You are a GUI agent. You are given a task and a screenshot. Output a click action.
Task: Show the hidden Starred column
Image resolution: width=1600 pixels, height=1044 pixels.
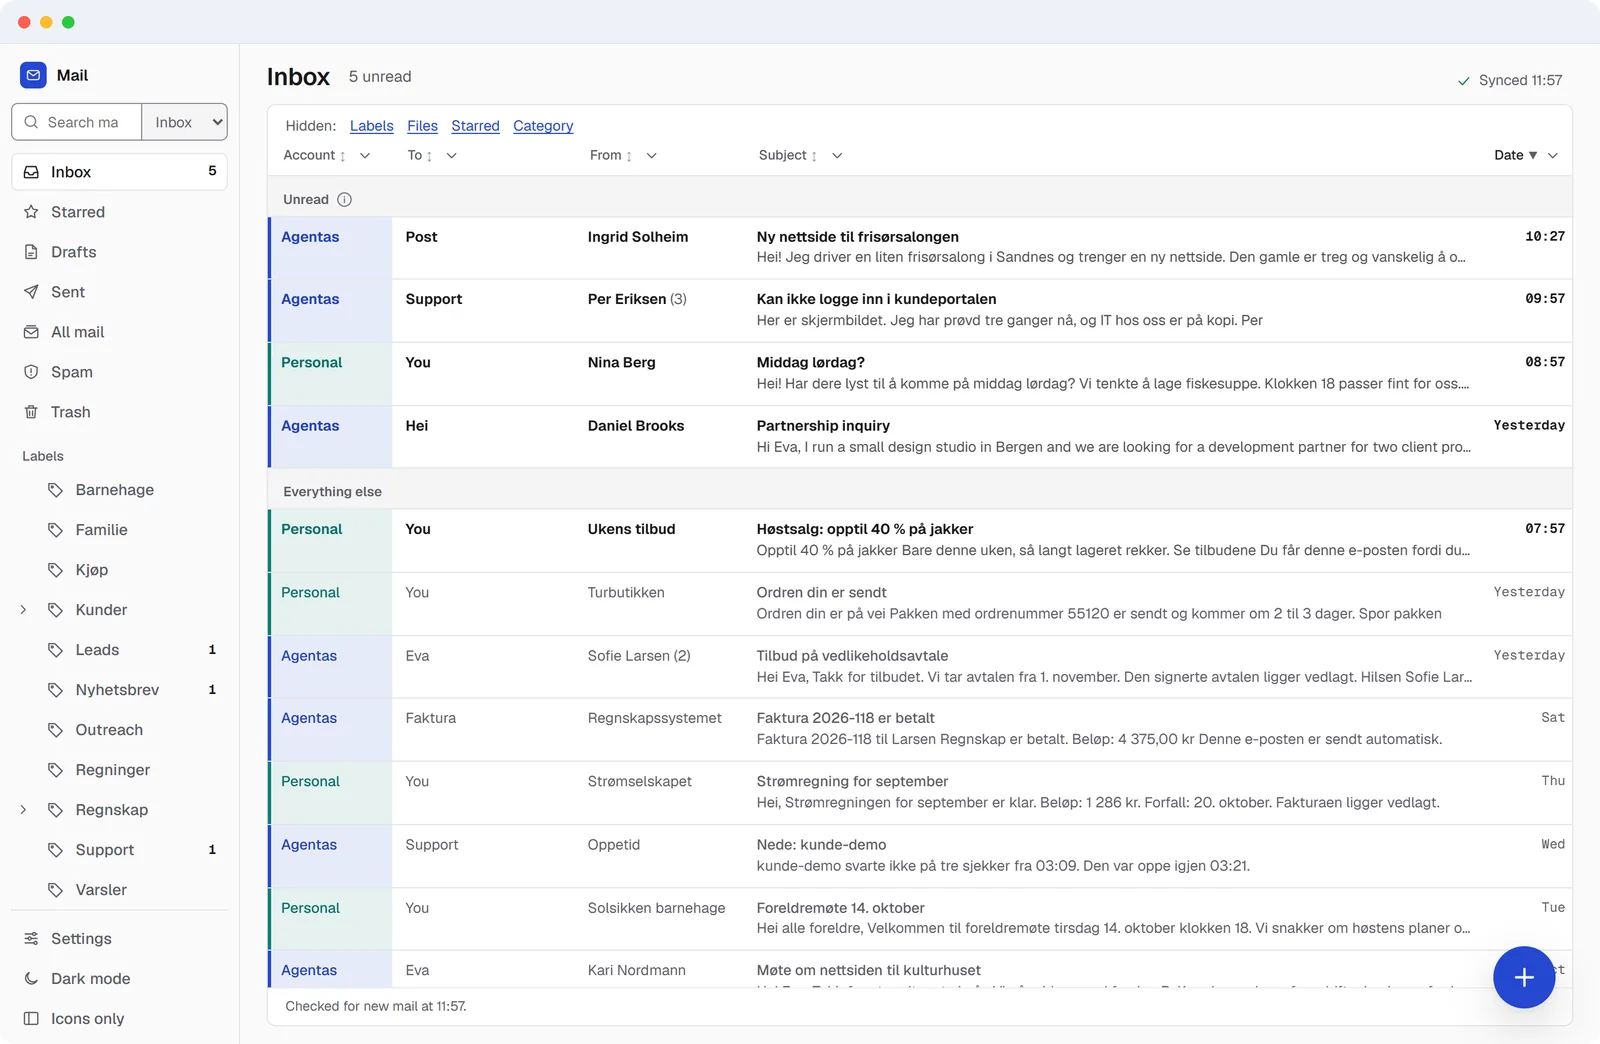[475, 126]
